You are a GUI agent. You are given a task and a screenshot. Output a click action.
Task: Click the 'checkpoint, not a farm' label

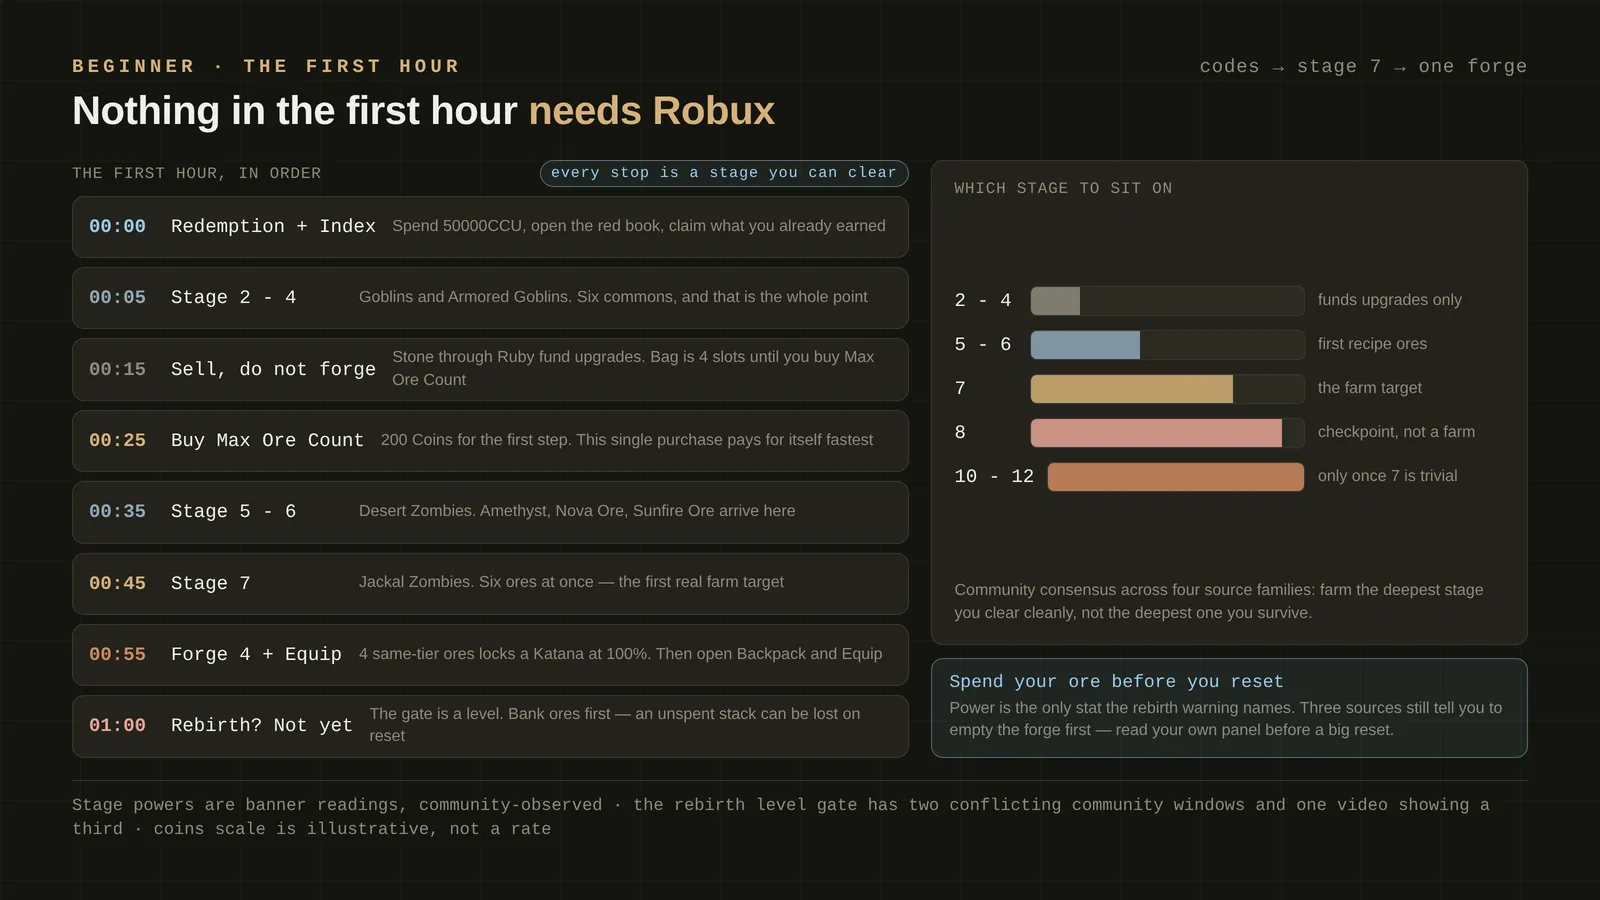click(x=1396, y=432)
